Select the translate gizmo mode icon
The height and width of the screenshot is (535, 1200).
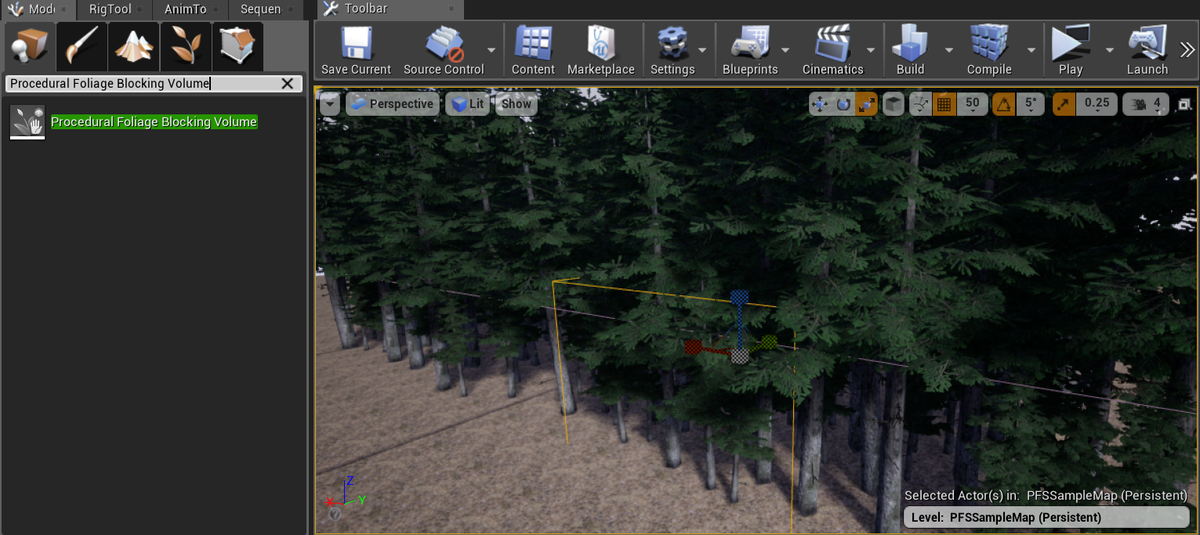point(820,103)
